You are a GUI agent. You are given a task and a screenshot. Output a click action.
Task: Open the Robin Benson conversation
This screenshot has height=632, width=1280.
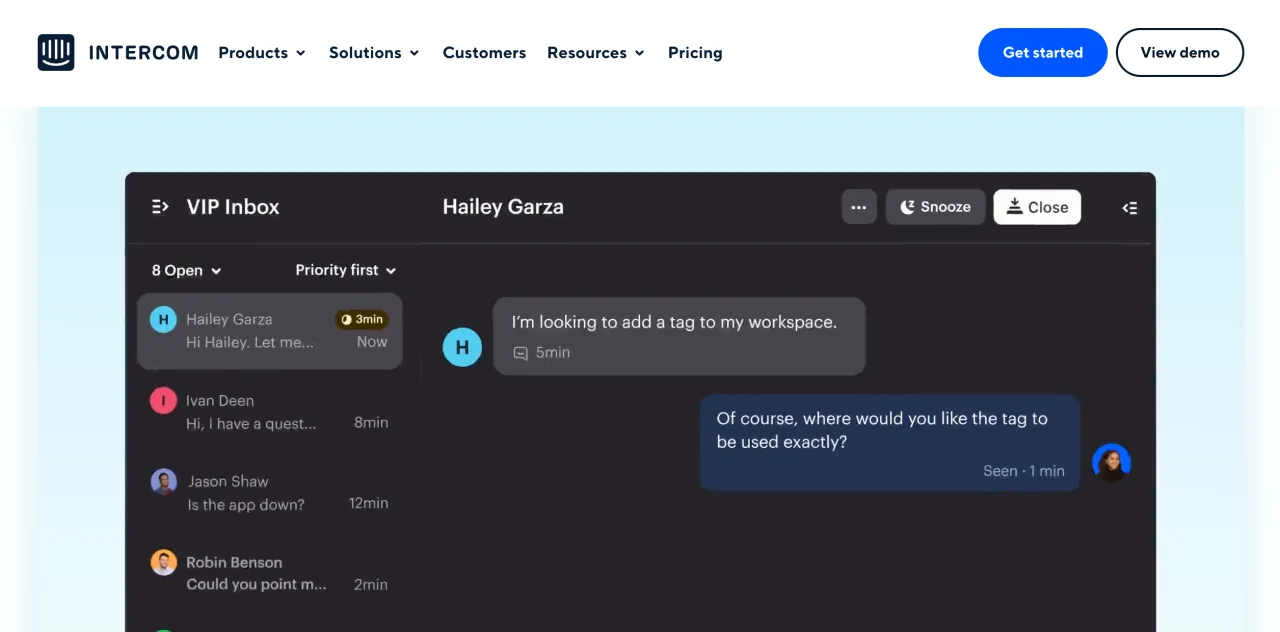(270, 574)
